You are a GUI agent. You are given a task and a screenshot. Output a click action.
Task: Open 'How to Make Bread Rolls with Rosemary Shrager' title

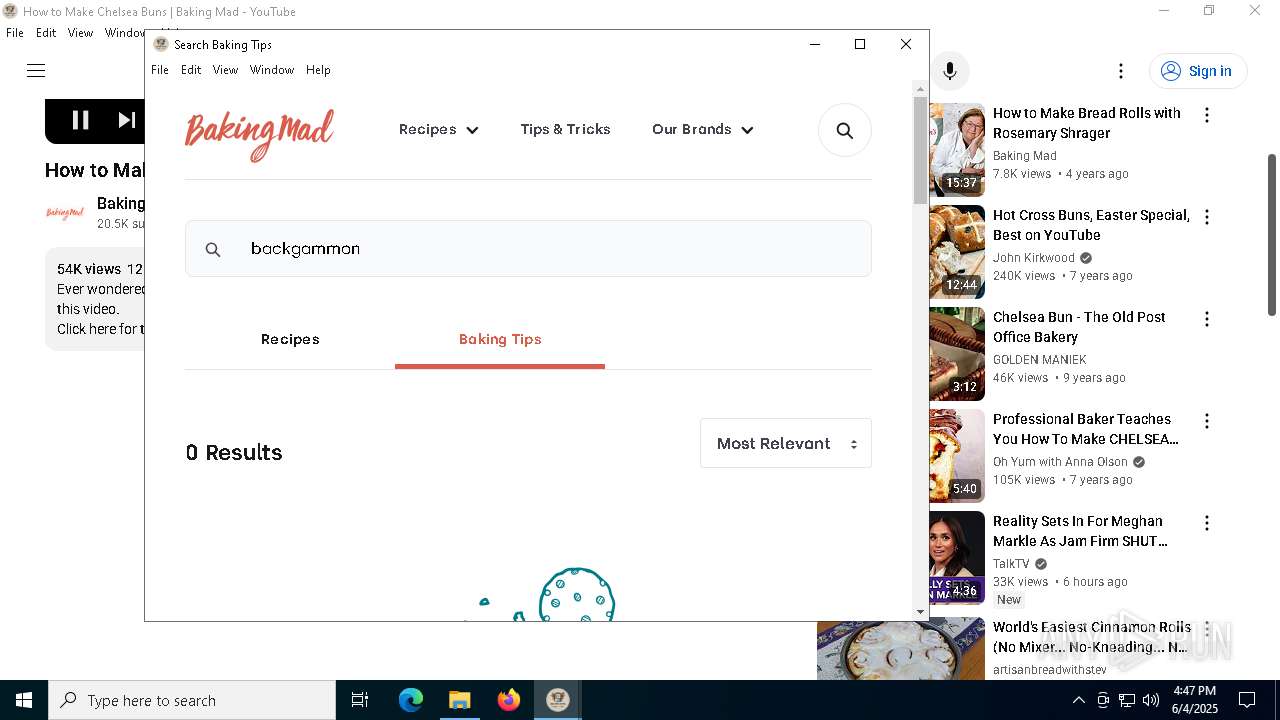pos(1087,123)
